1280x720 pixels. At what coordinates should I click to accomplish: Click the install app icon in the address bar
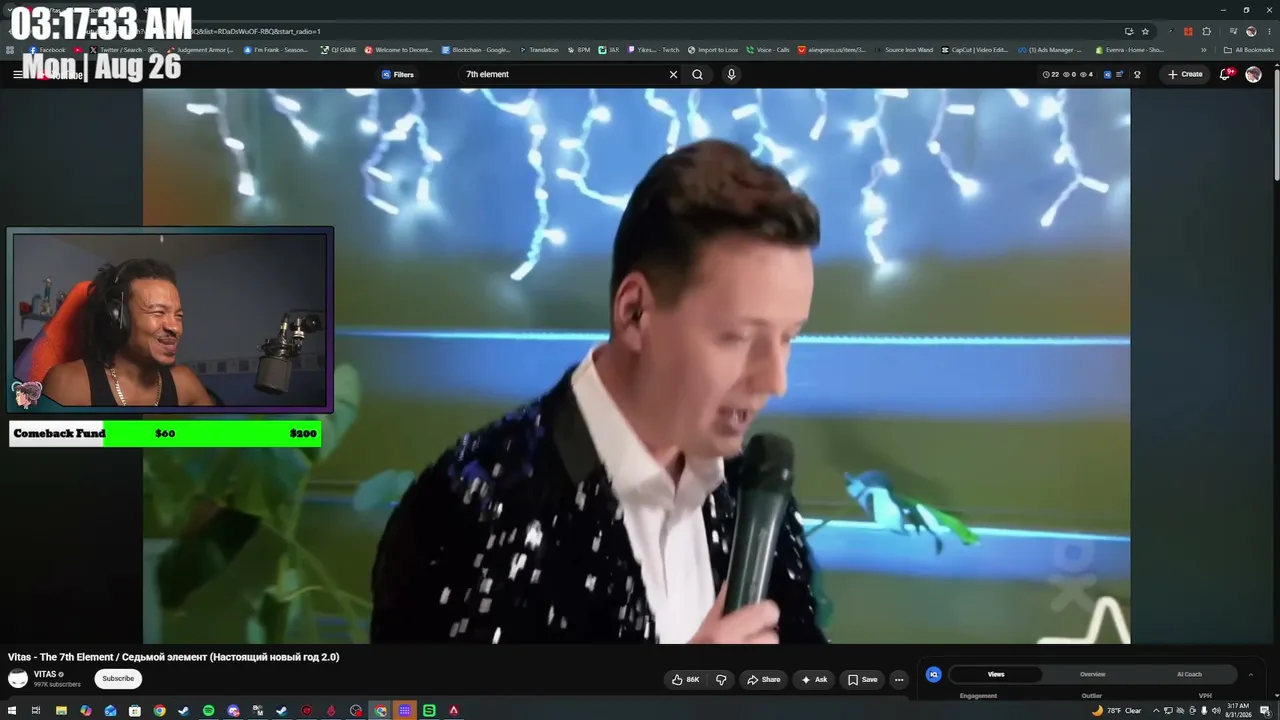pyautogui.click(x=1129, y=31)
